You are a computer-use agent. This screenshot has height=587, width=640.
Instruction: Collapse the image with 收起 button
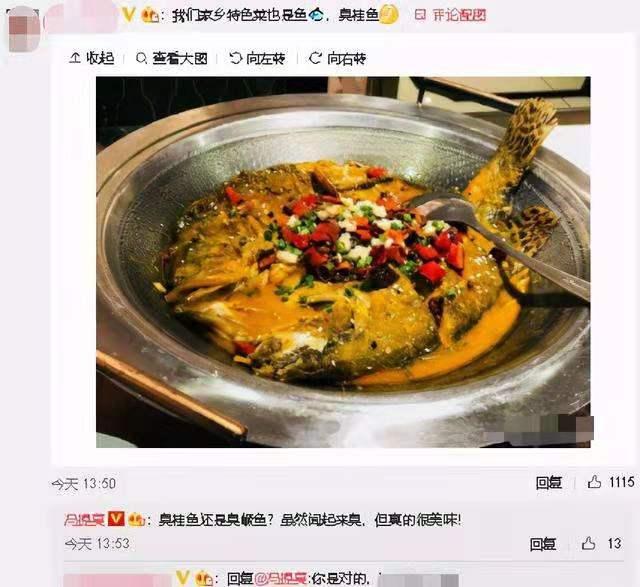[x=92, y=58]
